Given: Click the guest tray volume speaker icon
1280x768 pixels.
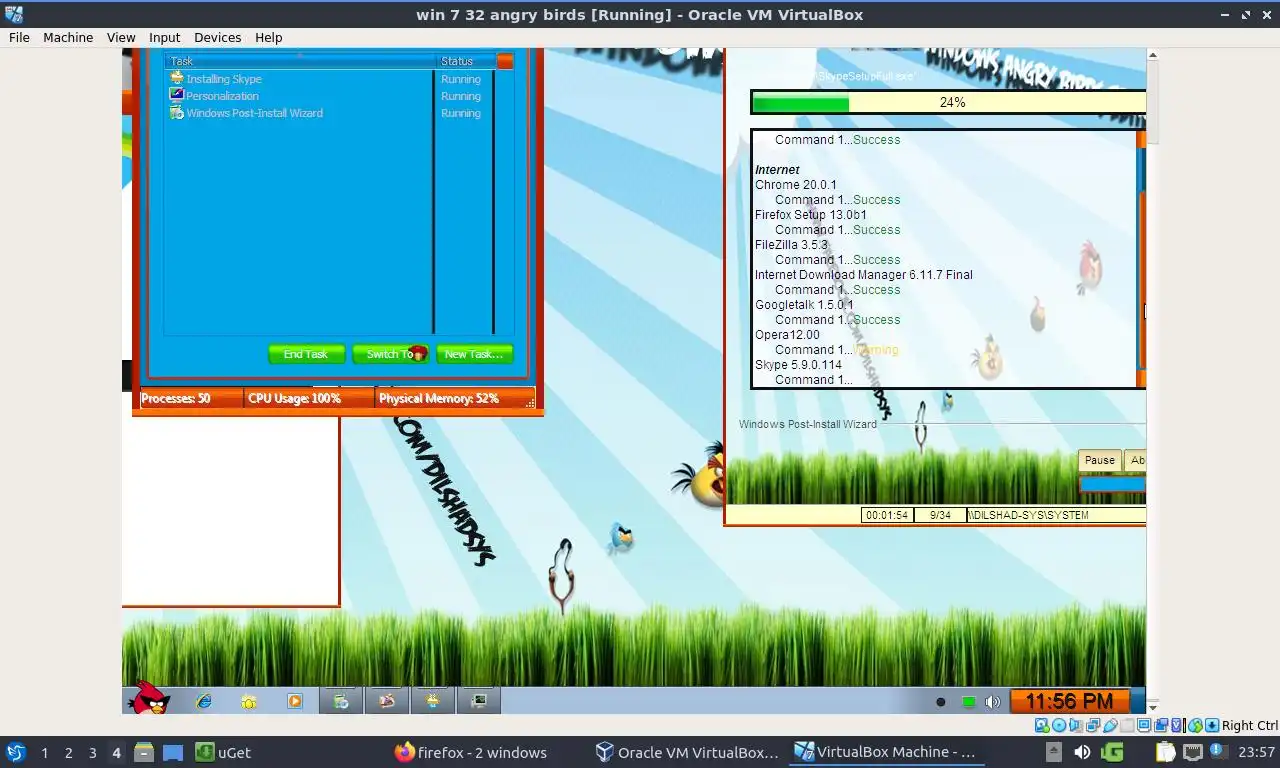Looking at the screenshot, I should [x=992, y=702].
